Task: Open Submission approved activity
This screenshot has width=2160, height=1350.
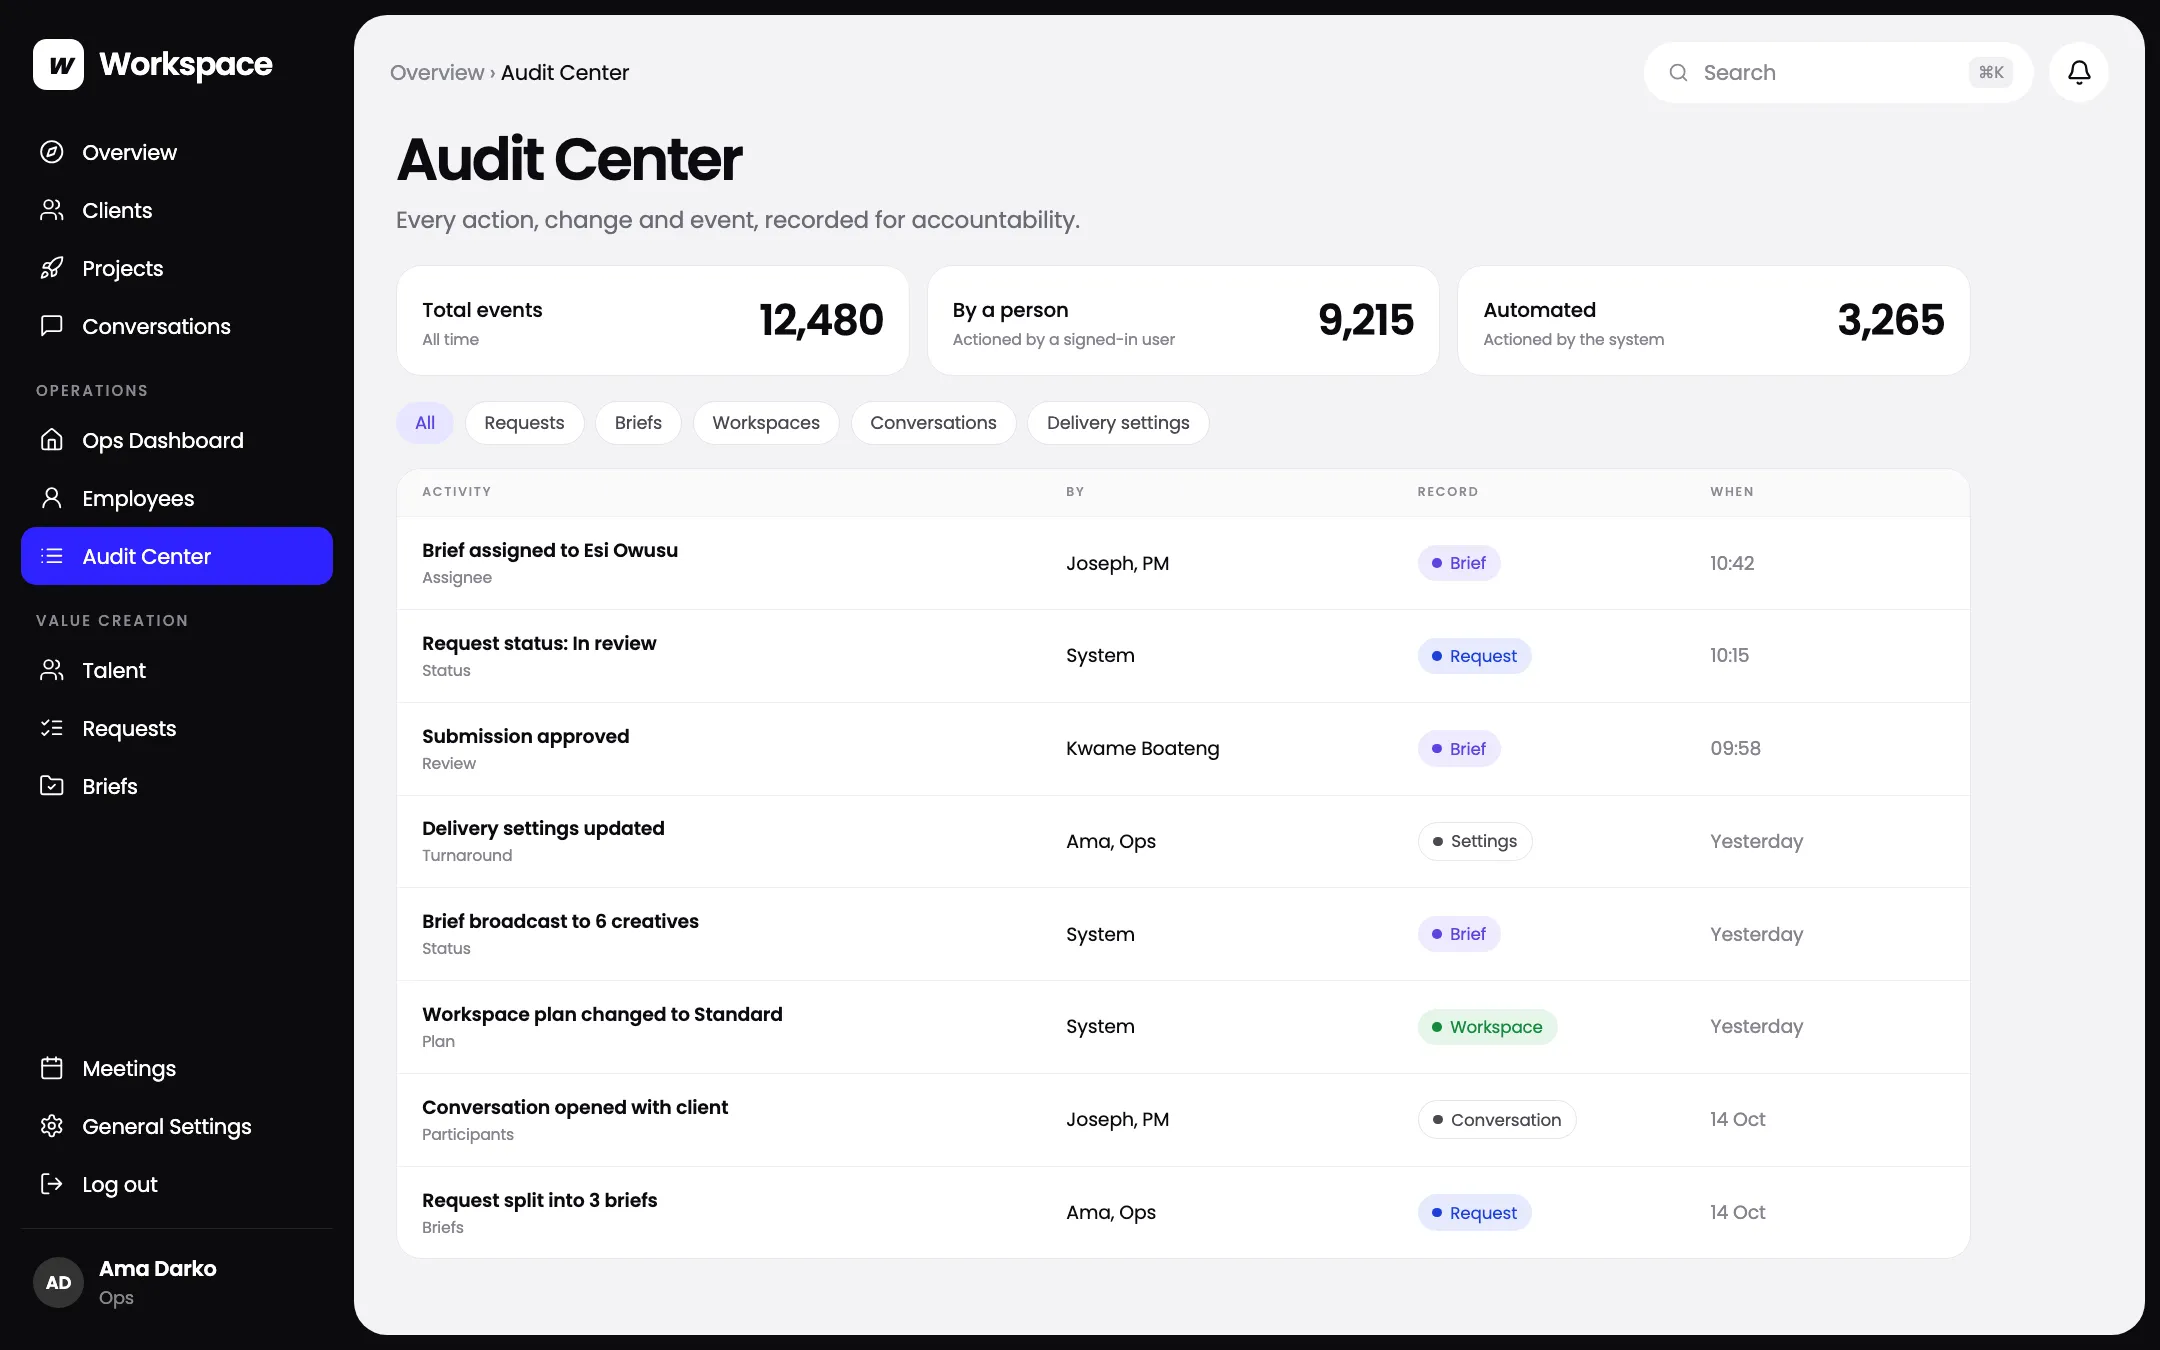Action: pyautogui.click(x=1183, y=749)
